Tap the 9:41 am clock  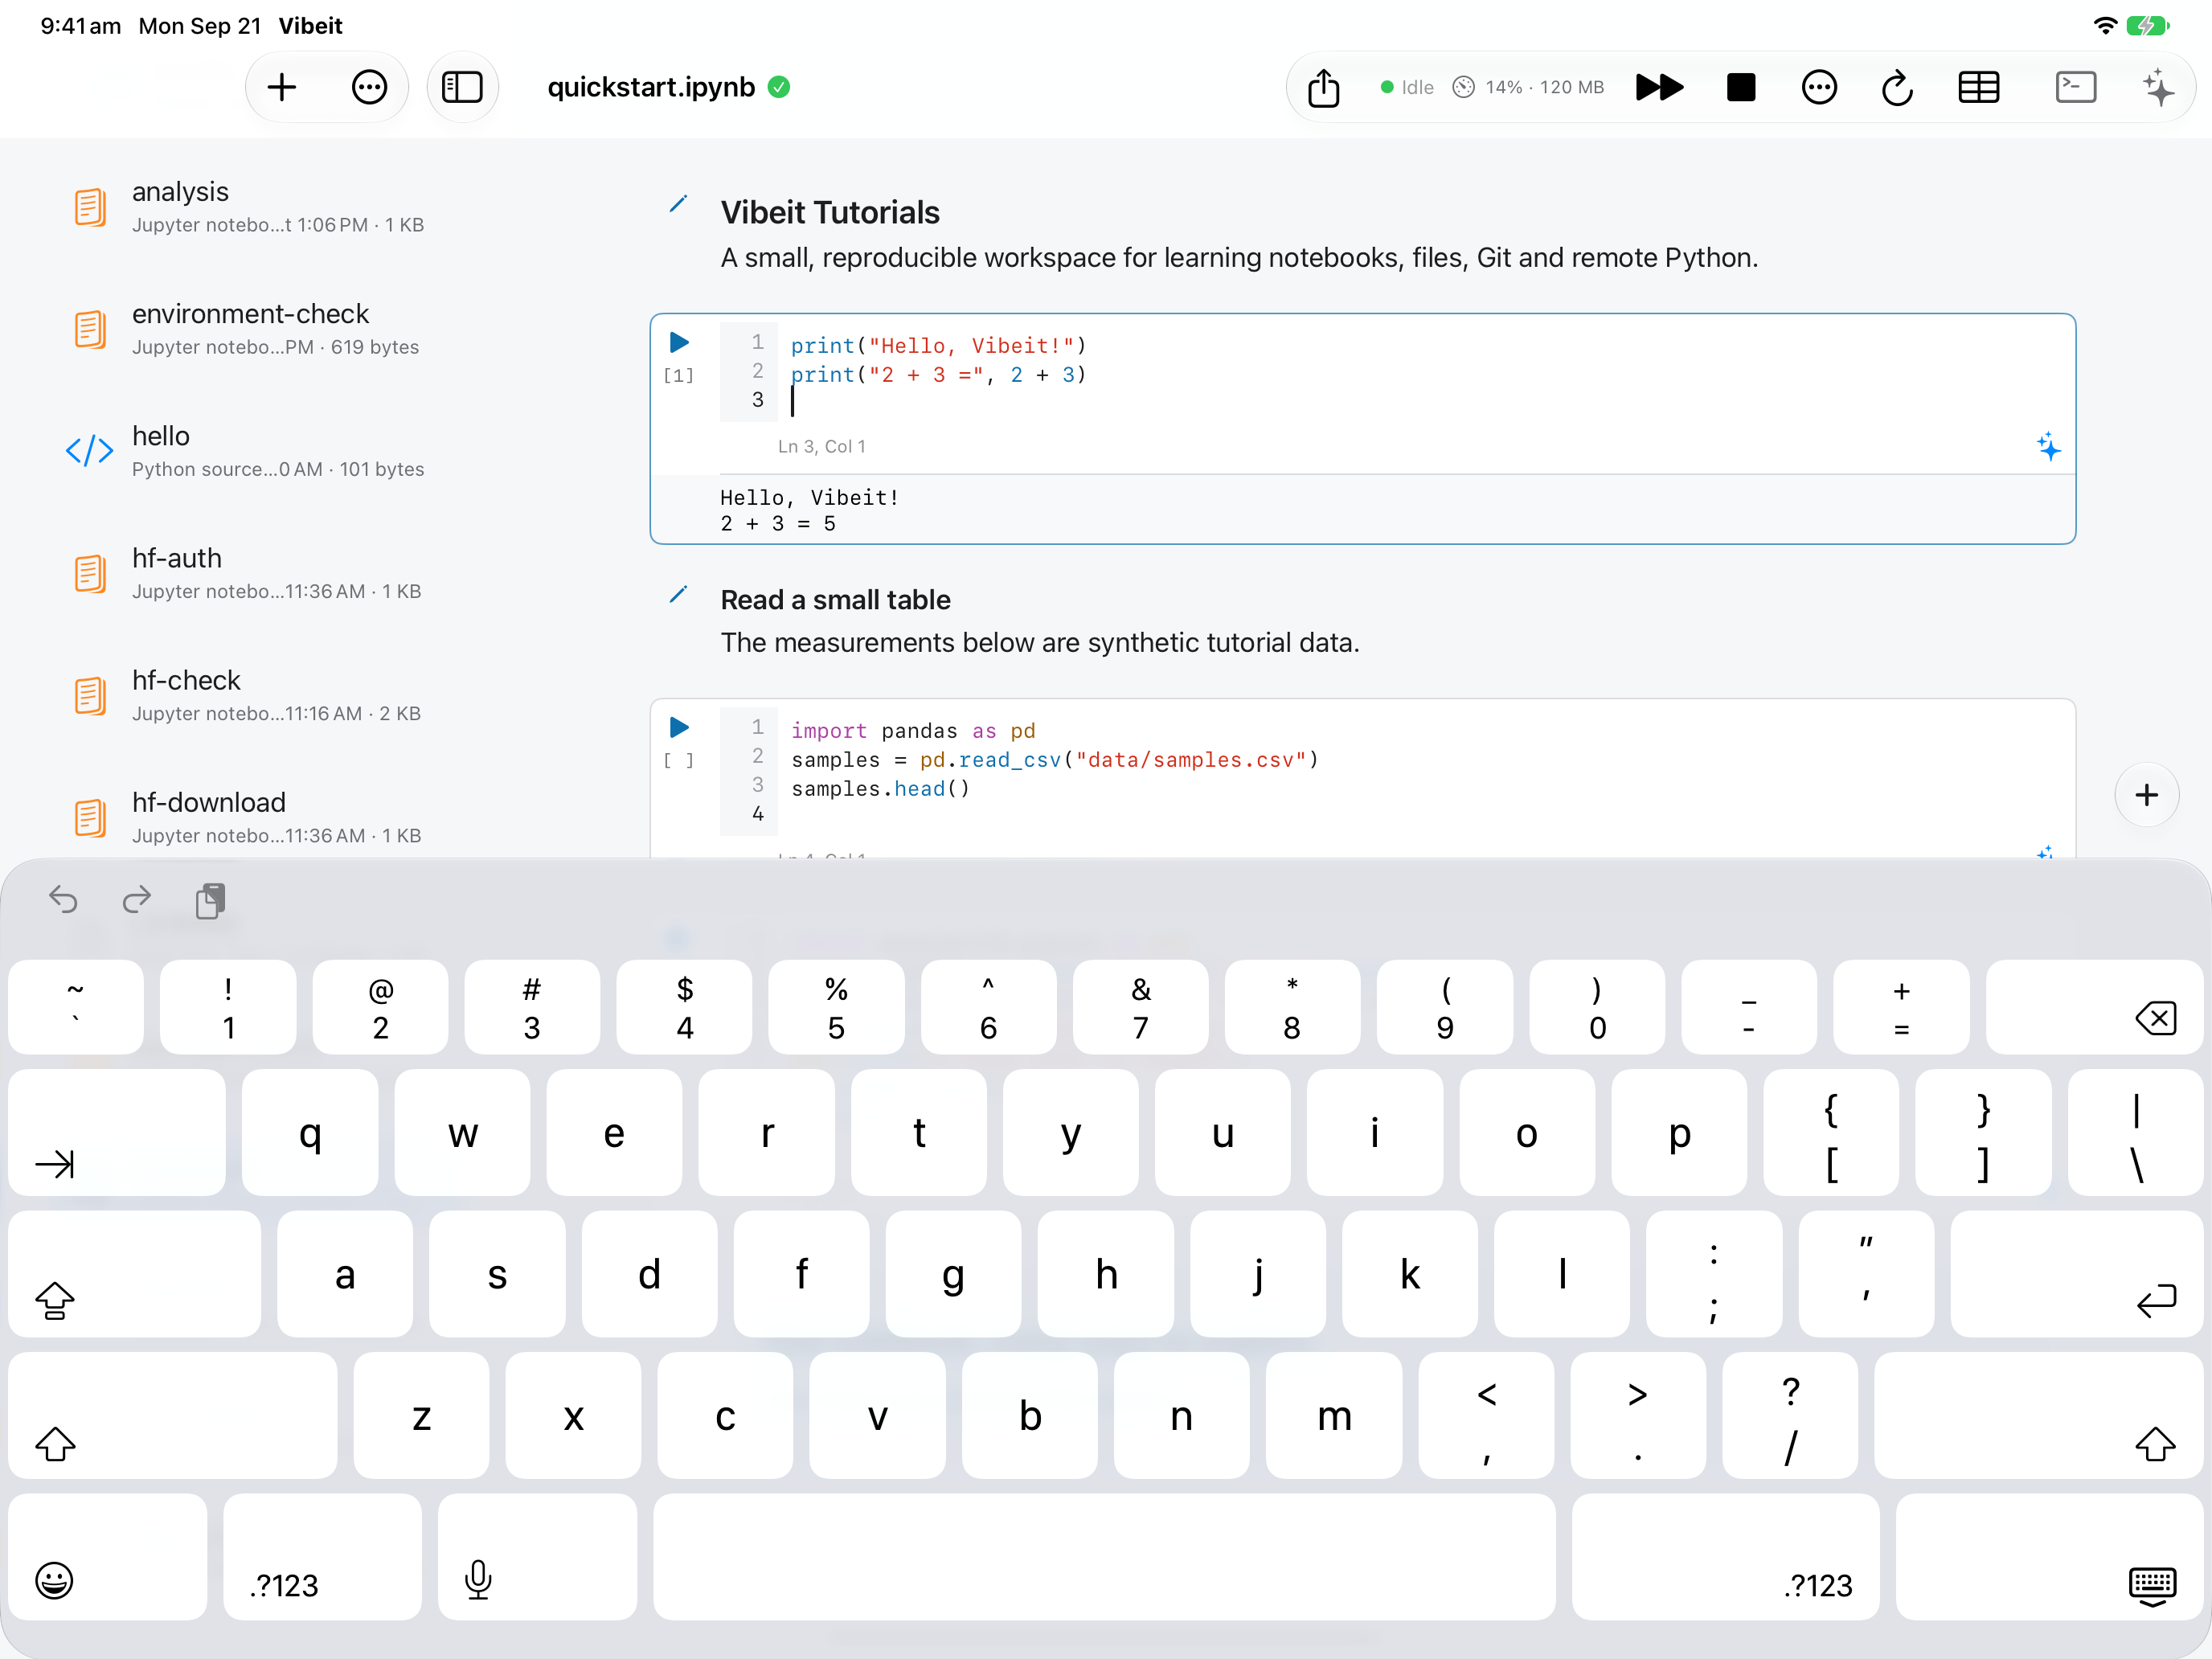(x=81, y=26)
